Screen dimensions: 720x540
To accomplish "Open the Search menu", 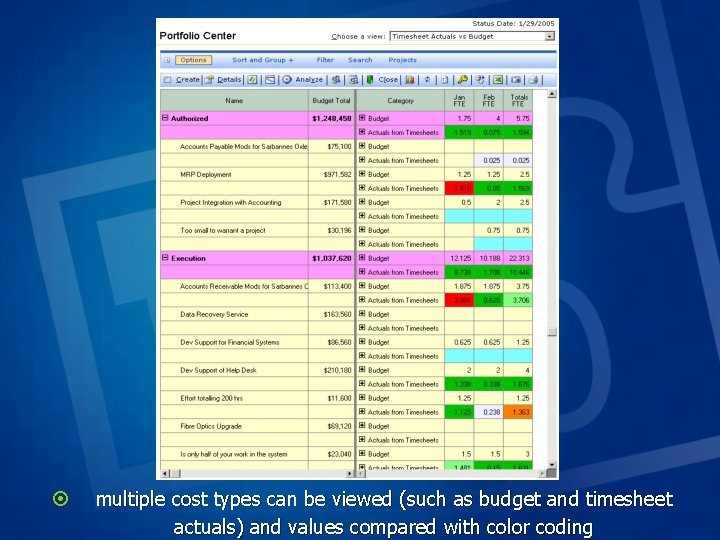I will click(x=360, y=60).
